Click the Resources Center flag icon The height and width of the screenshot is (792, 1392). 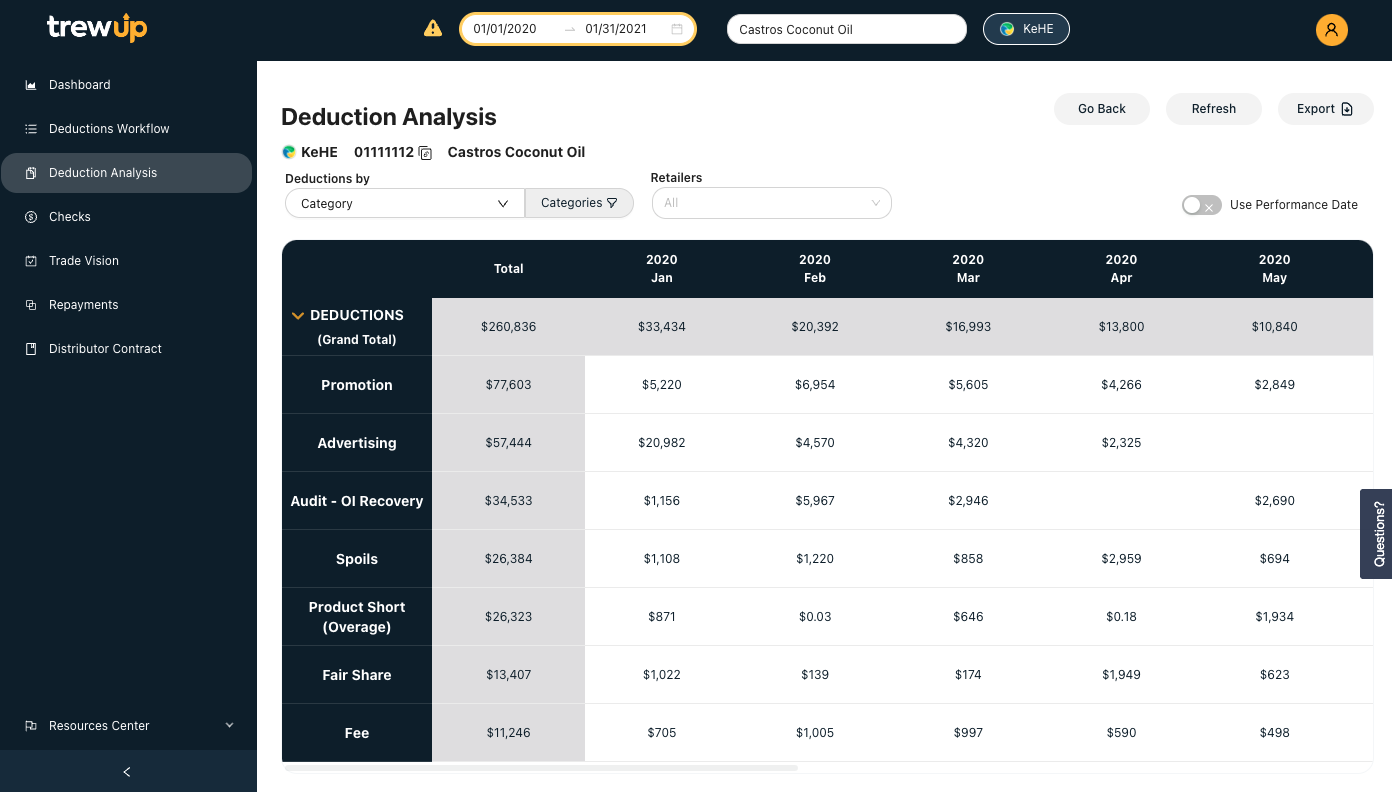point(31,726)
